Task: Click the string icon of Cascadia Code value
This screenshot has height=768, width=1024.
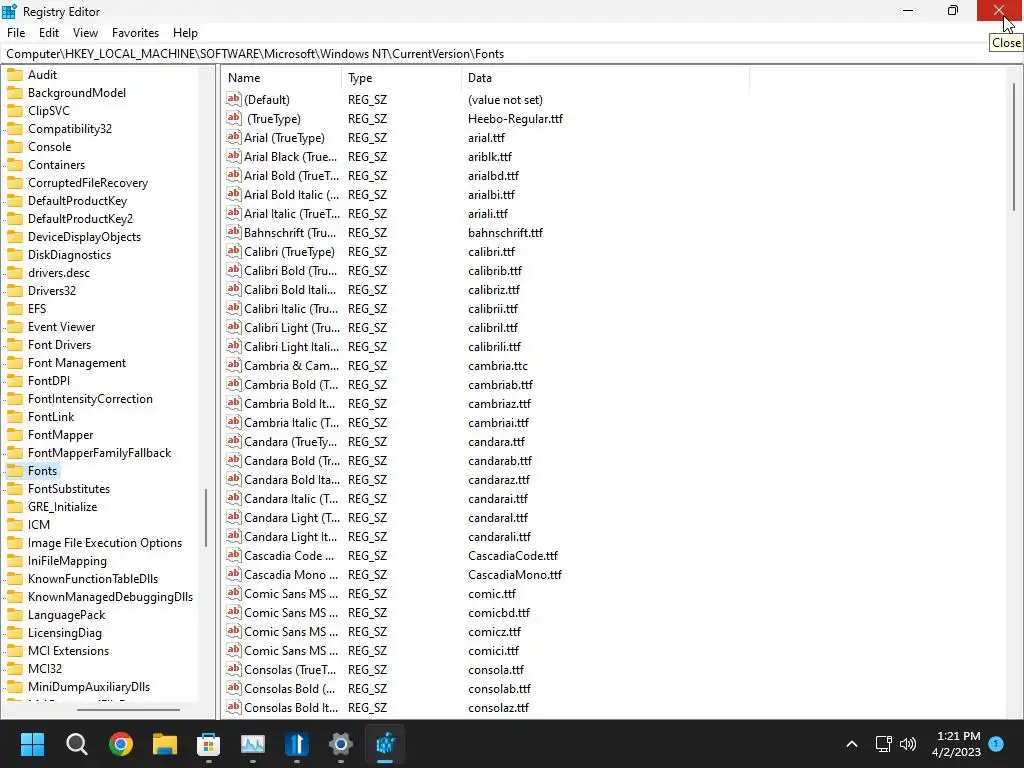Action: pos(233,555)
